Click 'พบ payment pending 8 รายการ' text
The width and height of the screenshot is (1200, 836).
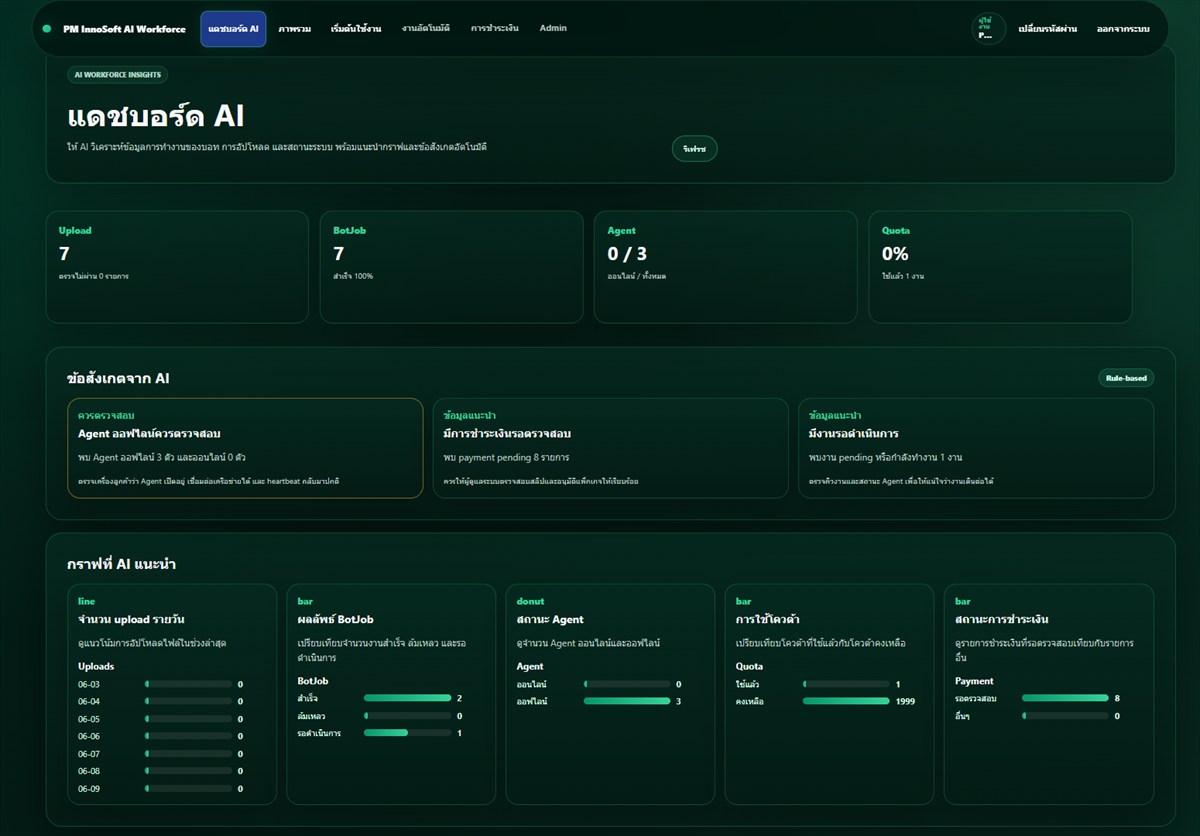pyautogui.click(x=506, y=457)
